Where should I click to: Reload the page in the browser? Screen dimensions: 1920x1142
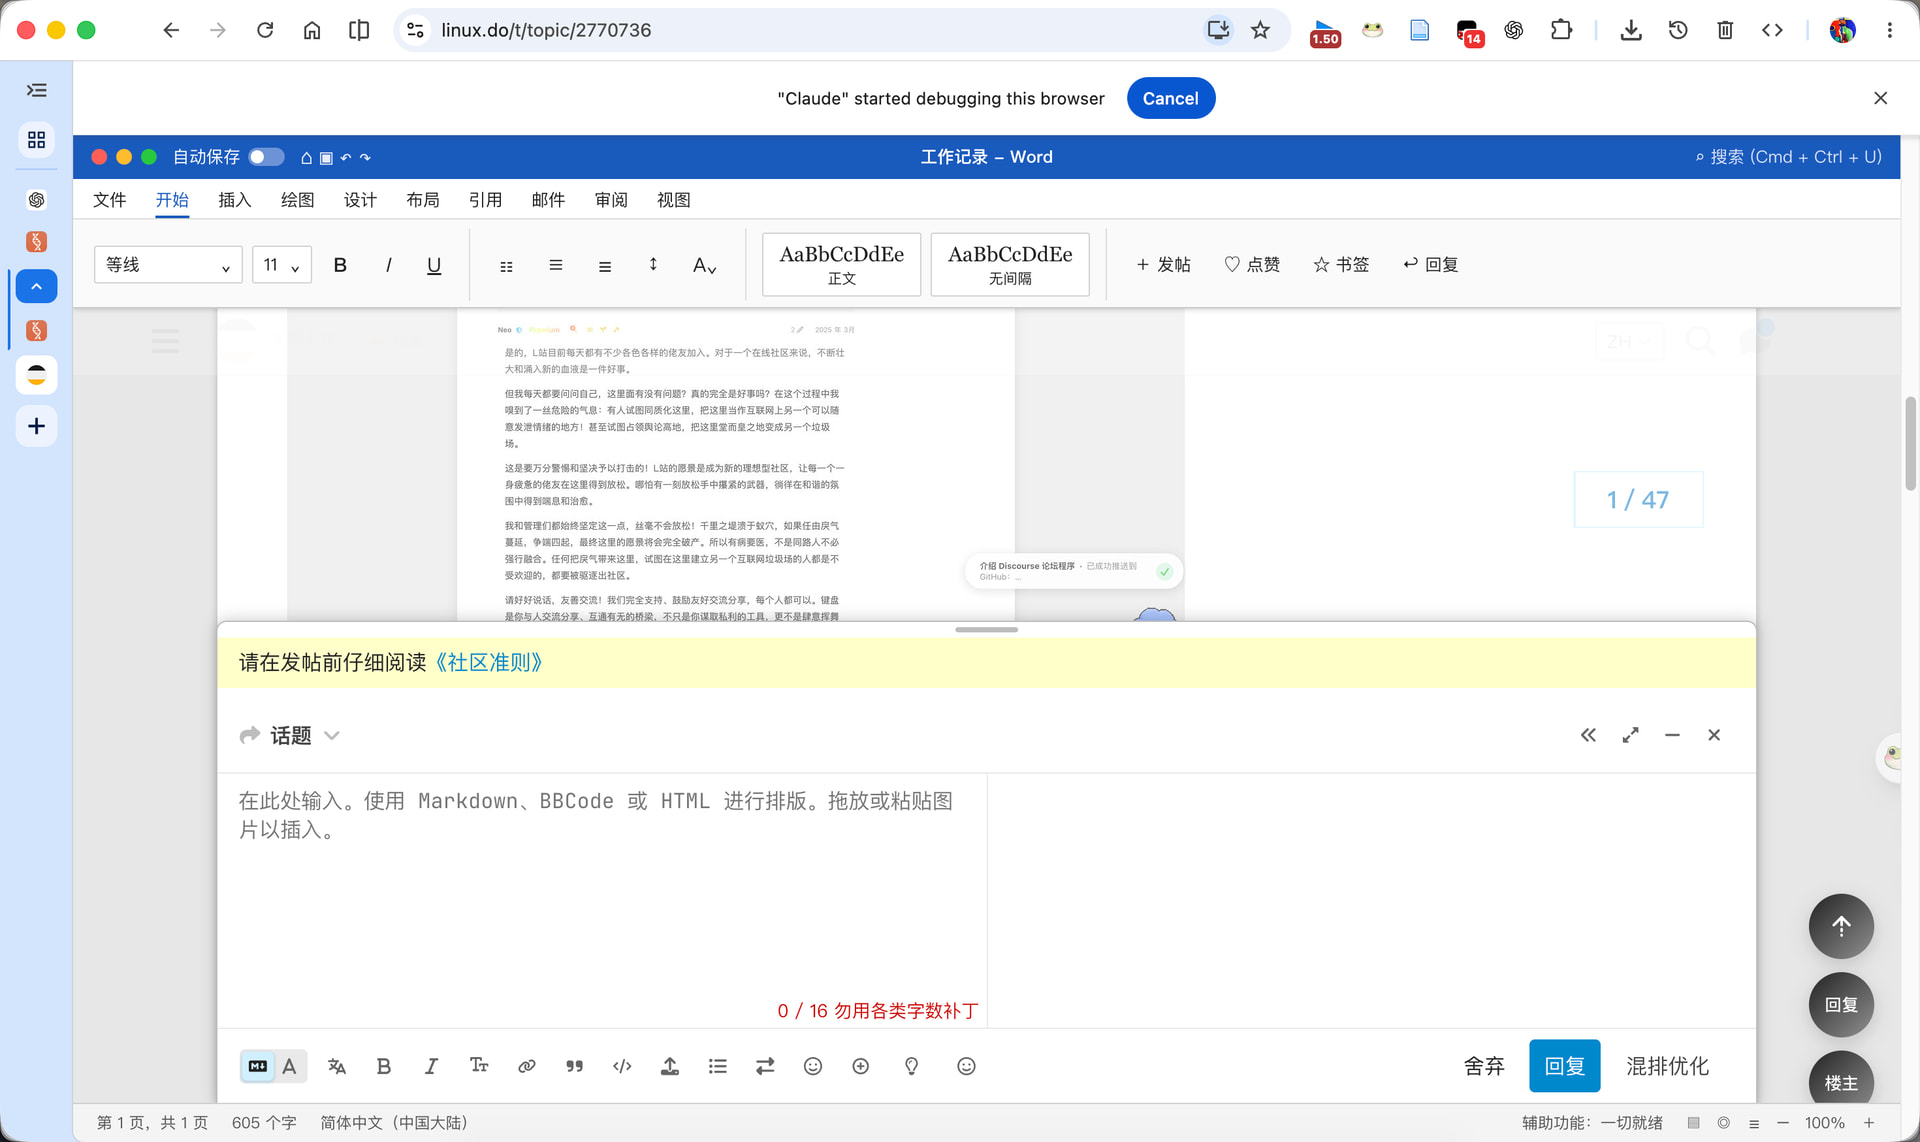265,30
